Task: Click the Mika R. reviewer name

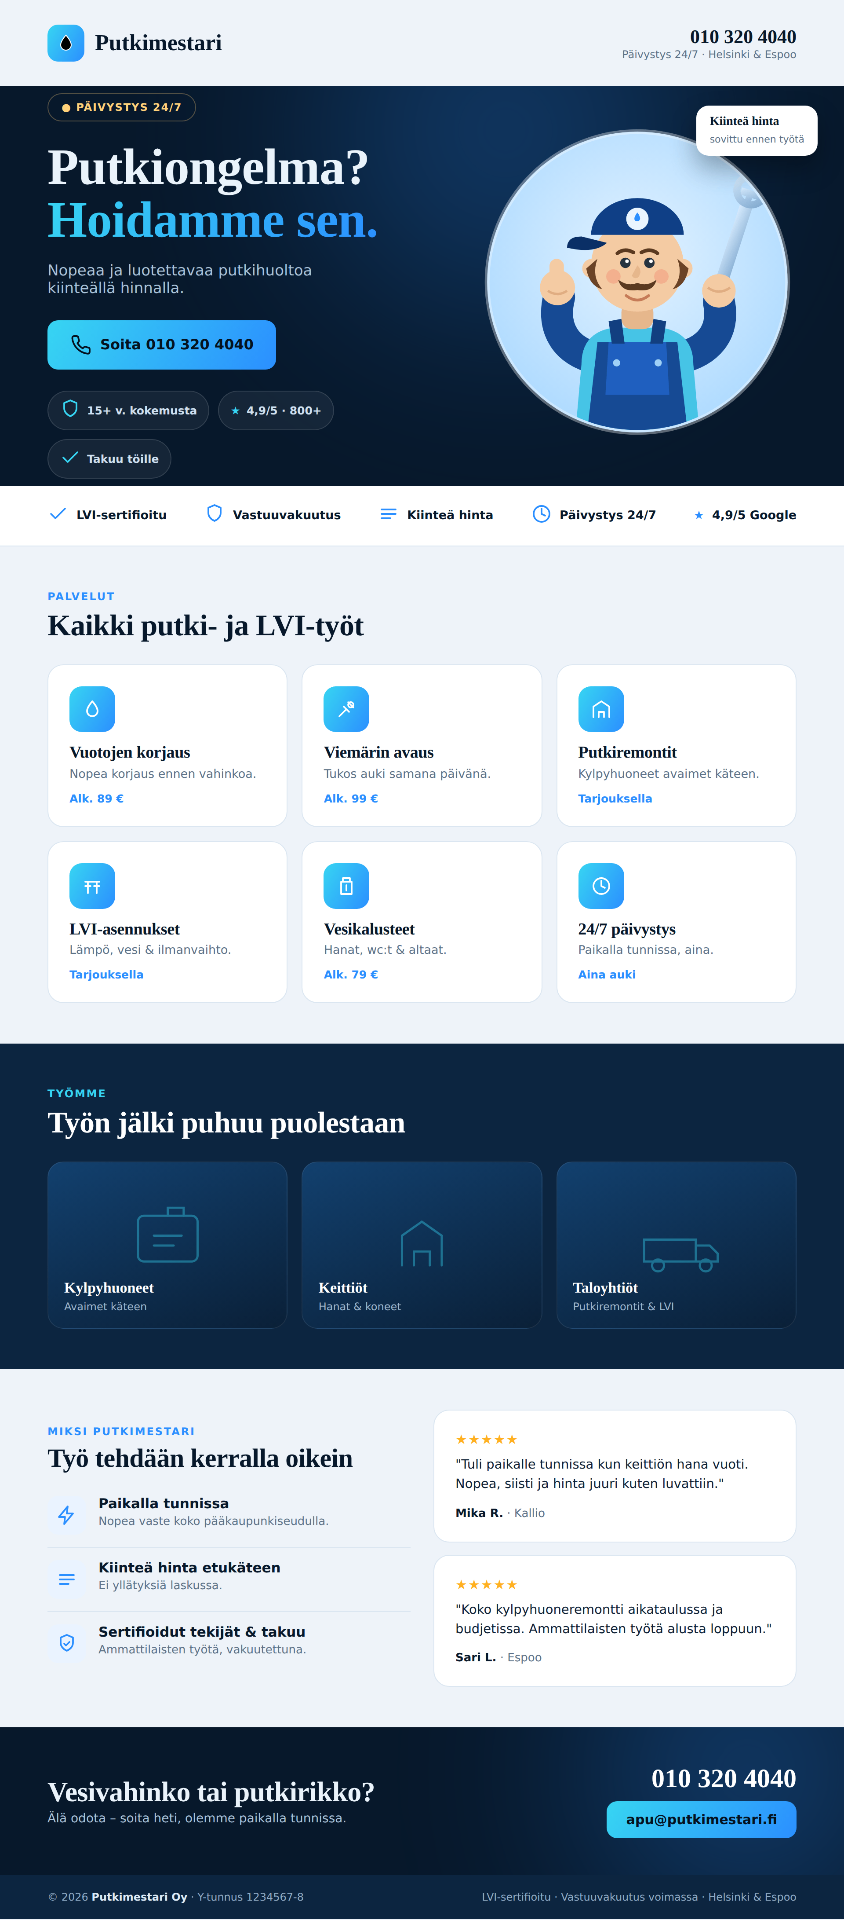Action: coord(479,1513)
